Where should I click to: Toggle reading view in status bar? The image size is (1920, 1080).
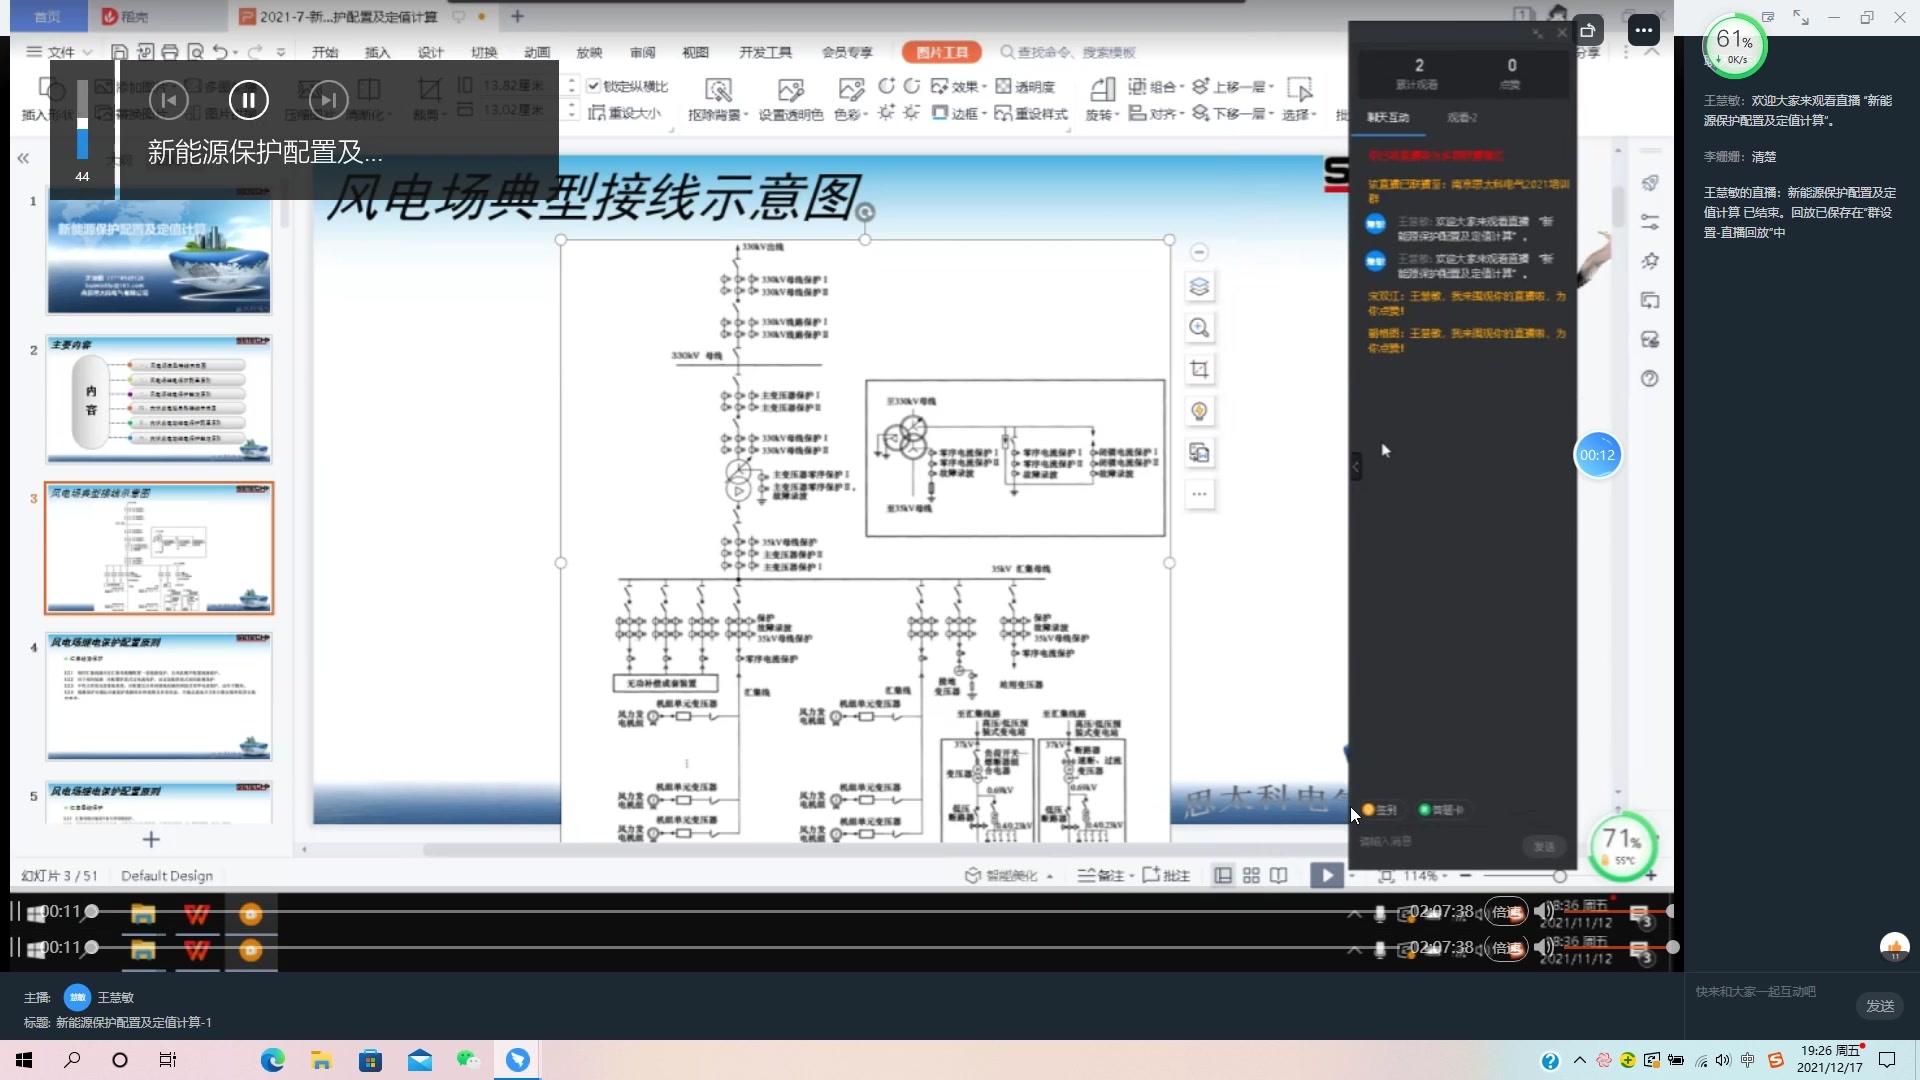(x=1279, y=876)
